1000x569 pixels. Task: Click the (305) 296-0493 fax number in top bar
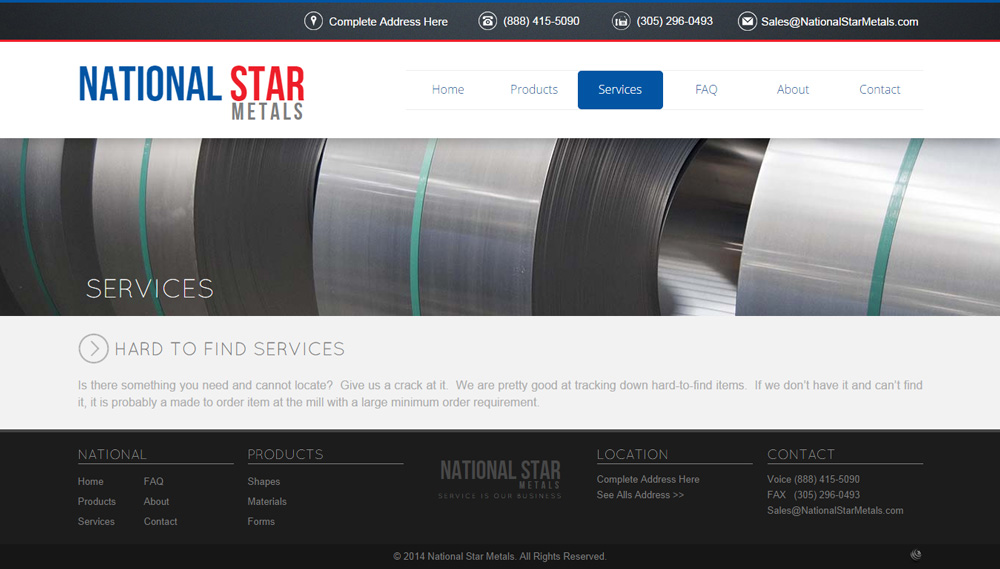675,21
